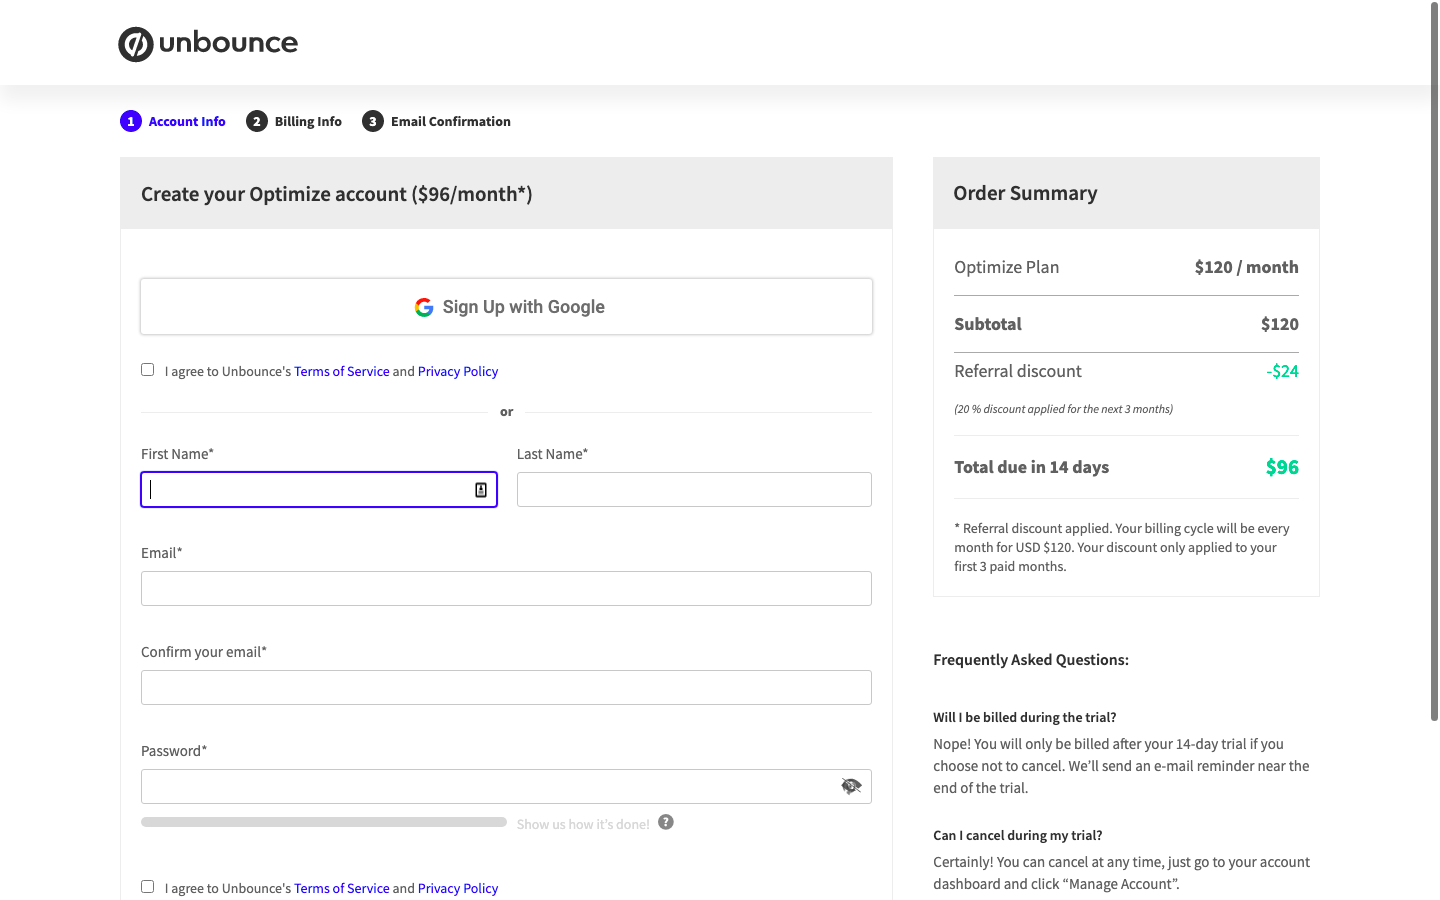Click step 3 circle for Email Confirmation
Viewport: 1440px width, 900px height.
pos(373,121)
